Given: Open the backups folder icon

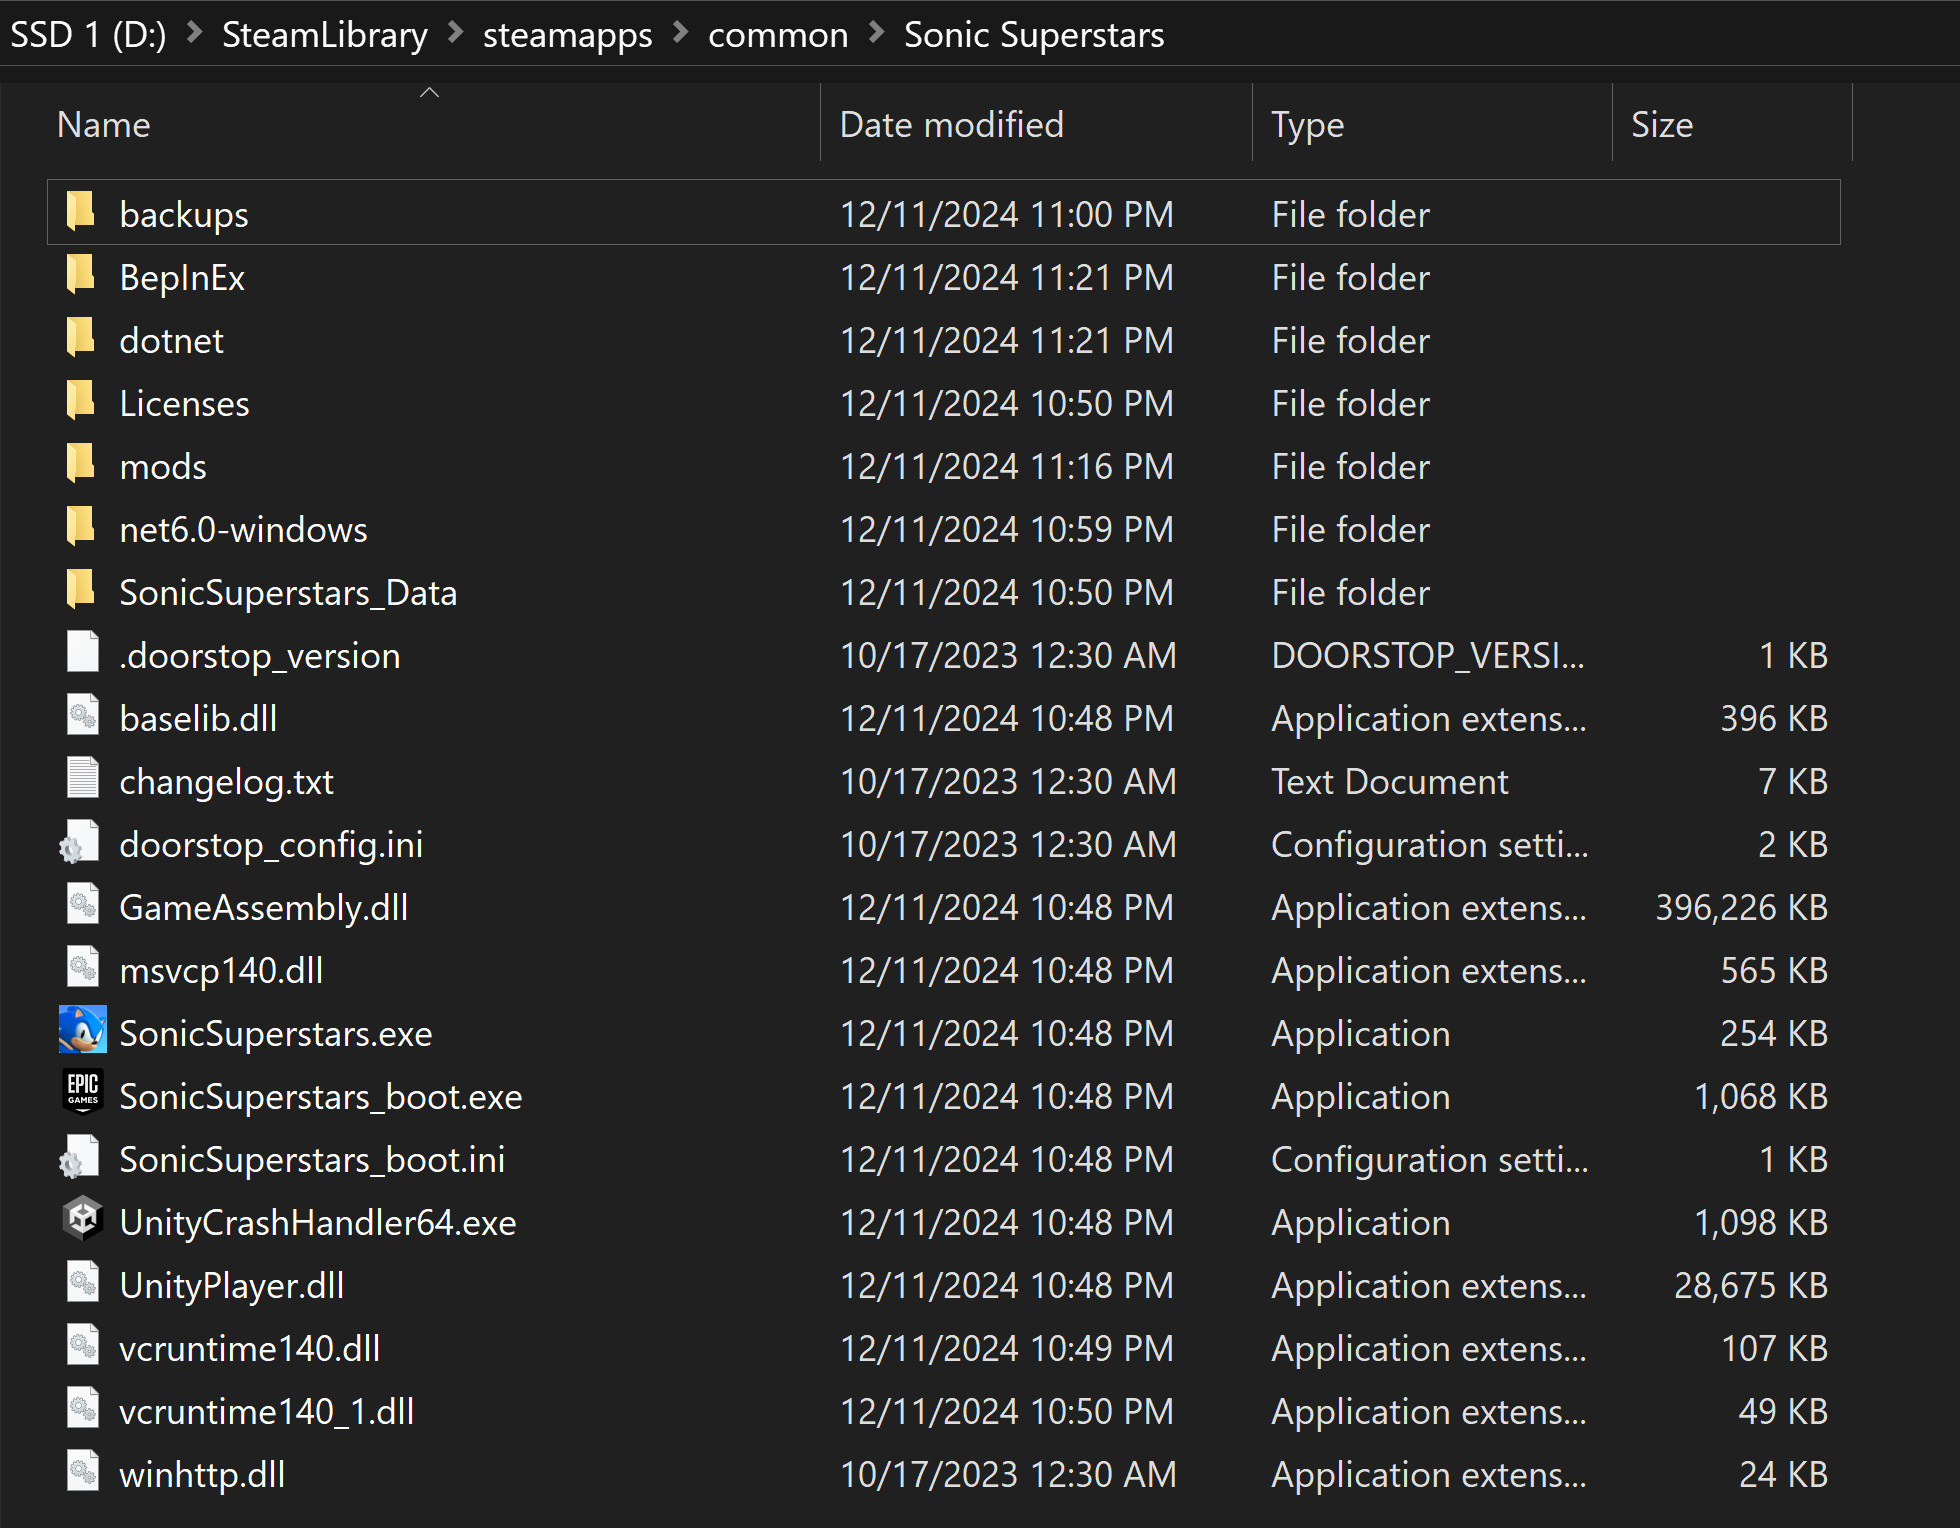Looking at the screenshot, I should [x=81, y=213].
